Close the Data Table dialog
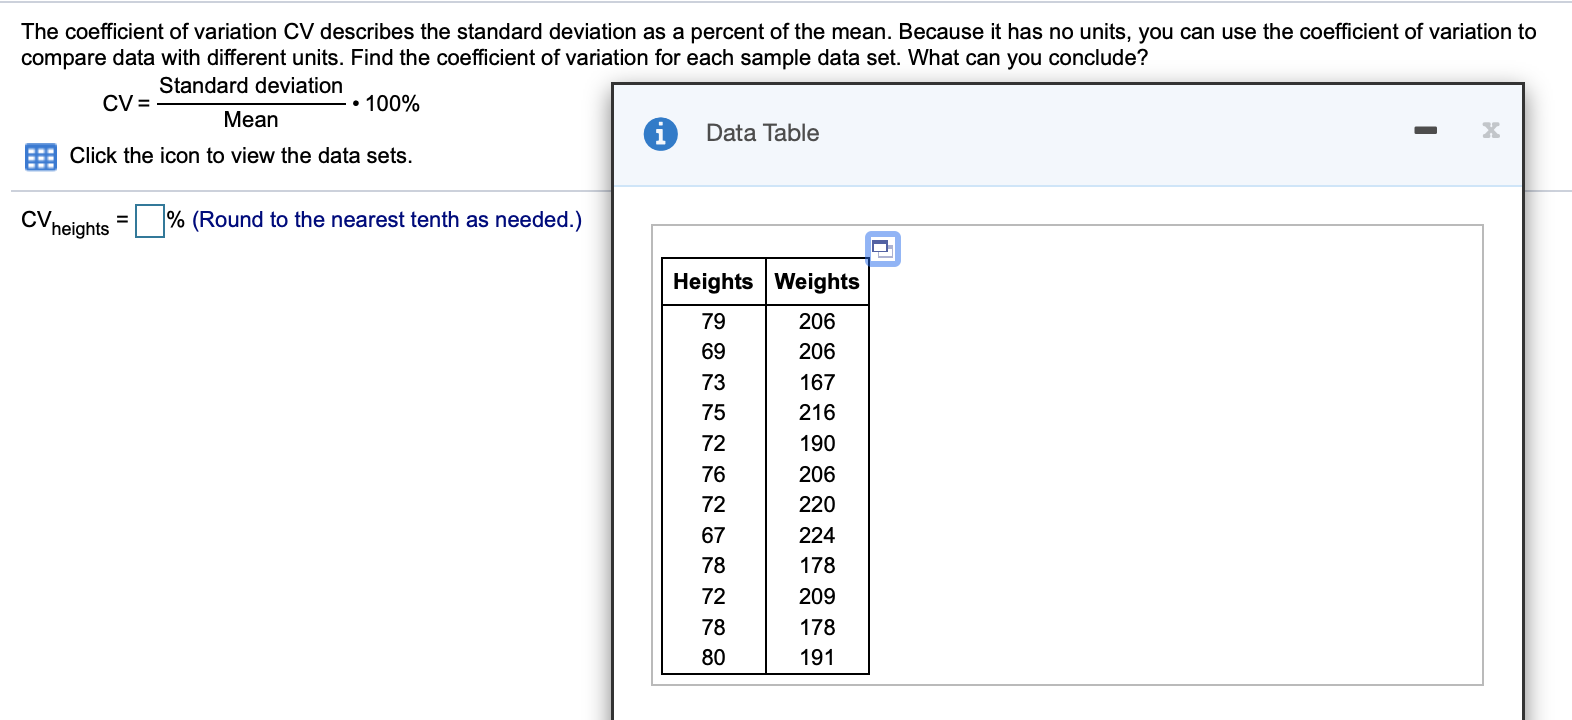This screenshot has height=720, width=1572. click(1491, 130)
